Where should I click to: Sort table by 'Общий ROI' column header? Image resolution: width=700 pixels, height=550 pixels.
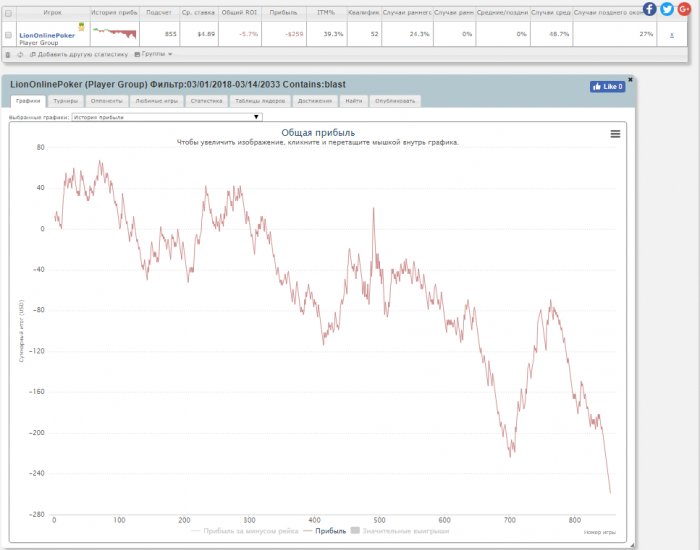pyautogui.click(x=236, y=11)
